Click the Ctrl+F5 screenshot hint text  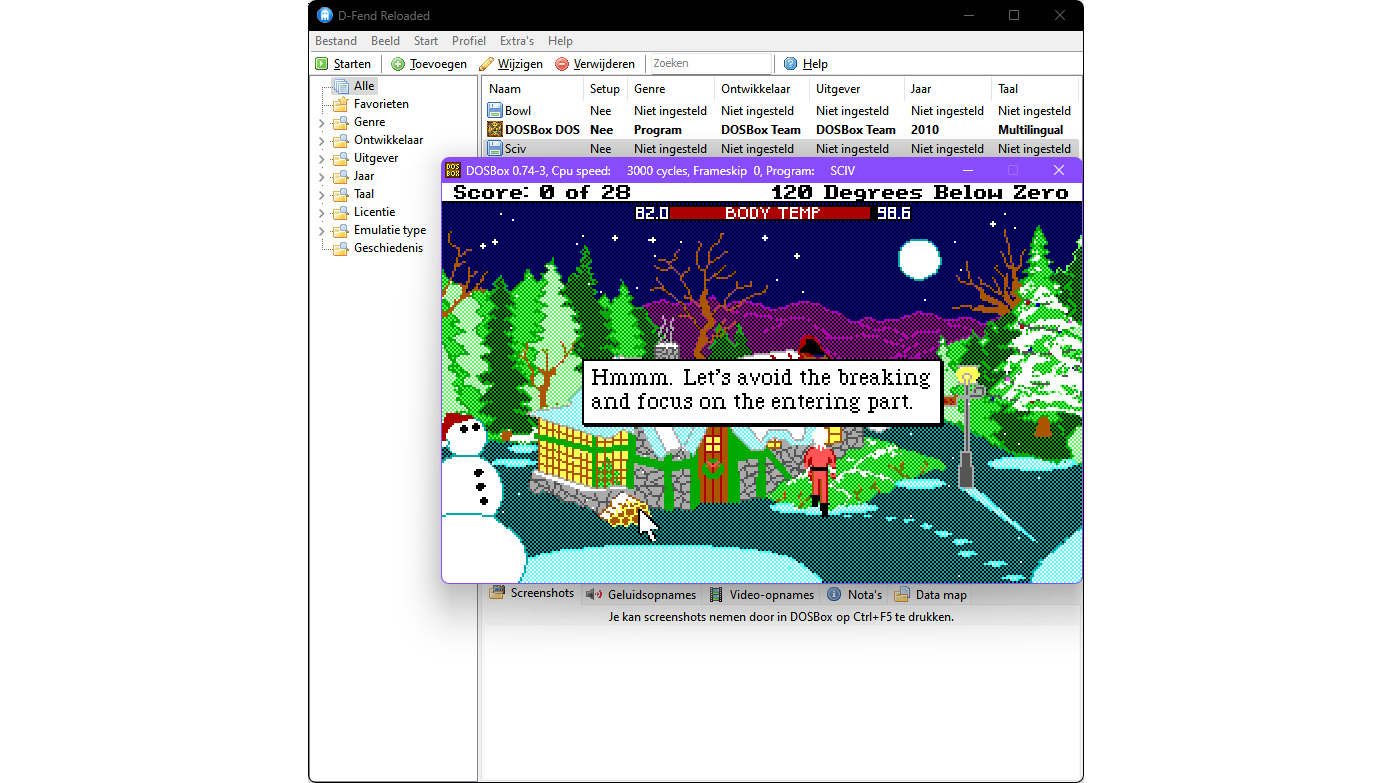[781, 617]
